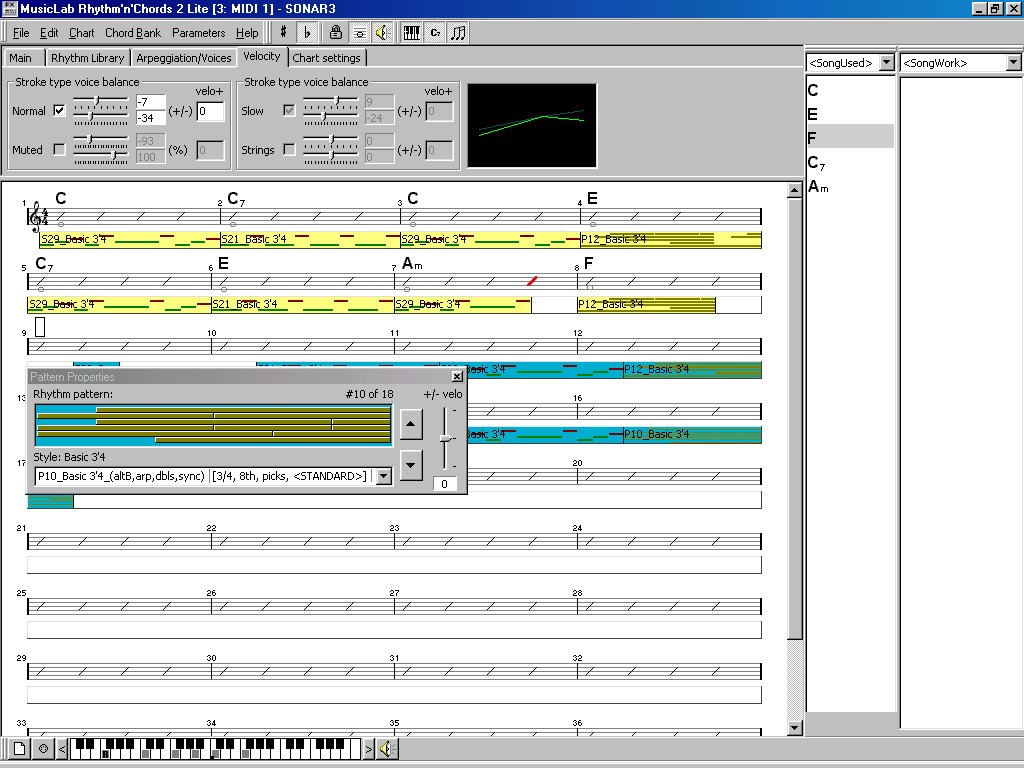Toggle the whole-note staff view icon
The image size is (1024, 768).
click(x=359, y=32)
